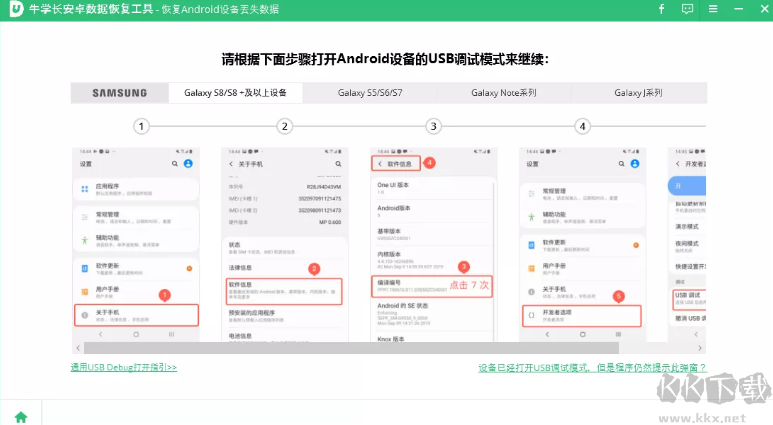Click the app logo in title bar
The image size is (773, 425).
[16, 9]
